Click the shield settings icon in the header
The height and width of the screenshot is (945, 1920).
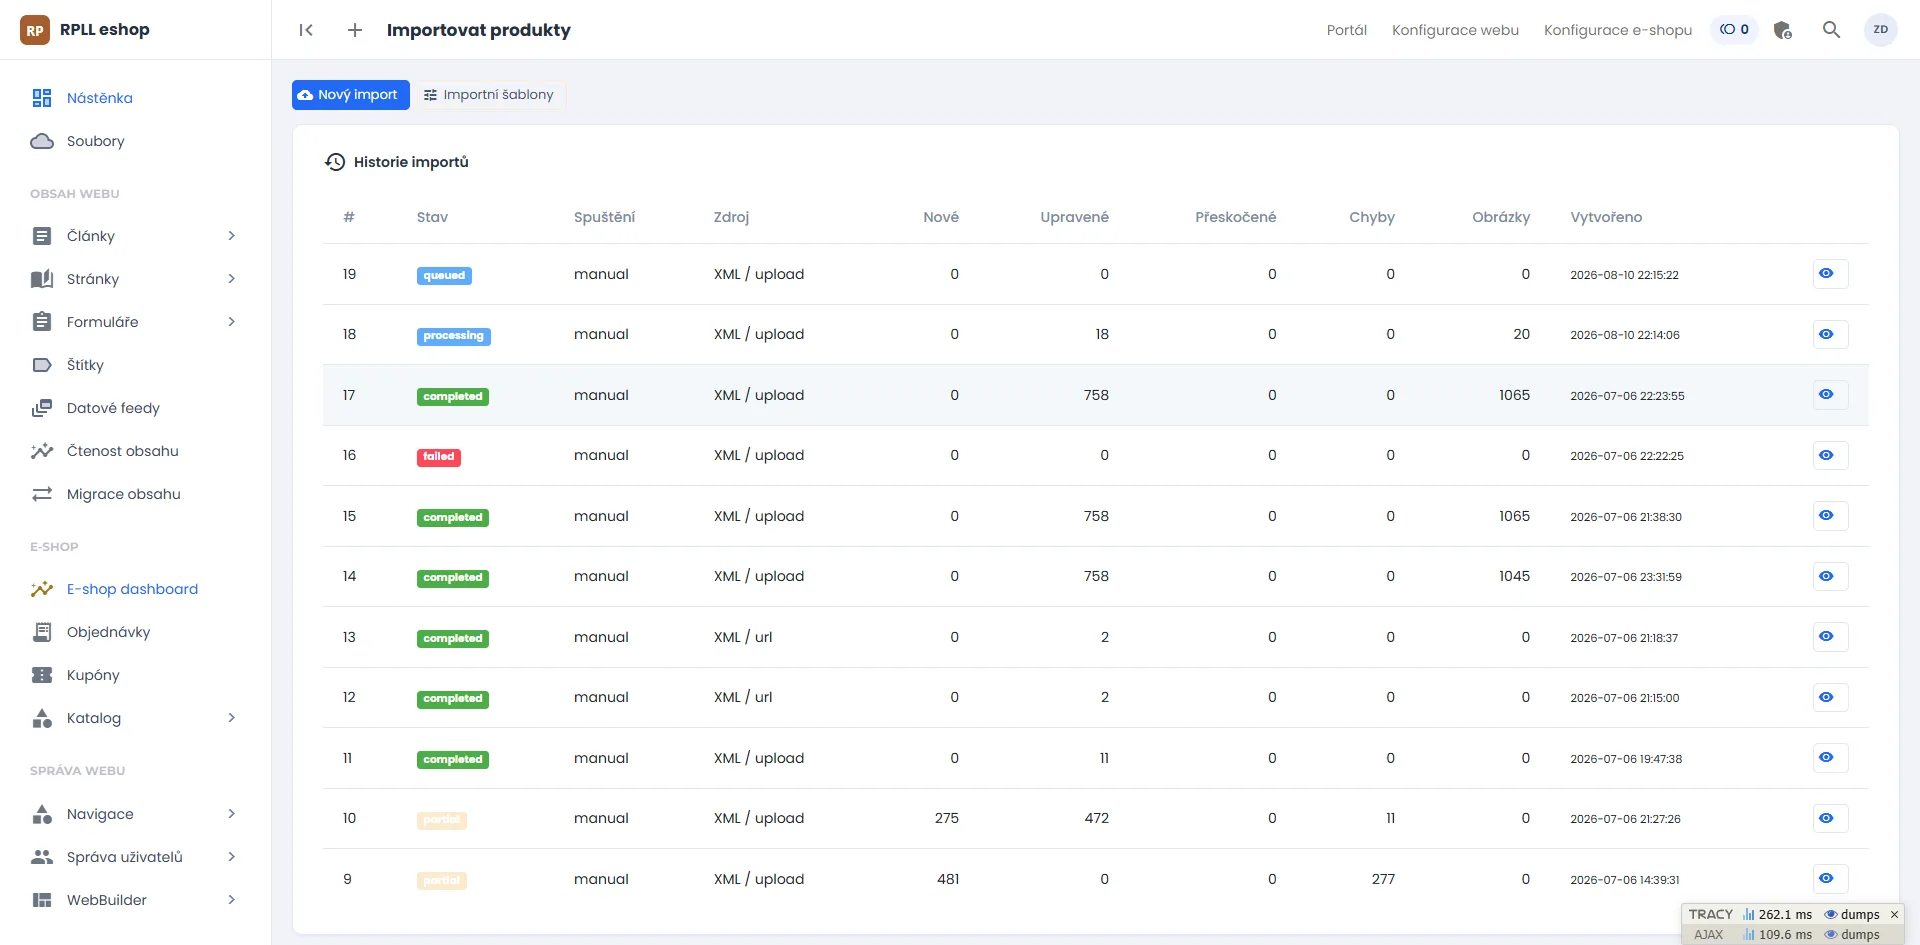pos(1782,30)
